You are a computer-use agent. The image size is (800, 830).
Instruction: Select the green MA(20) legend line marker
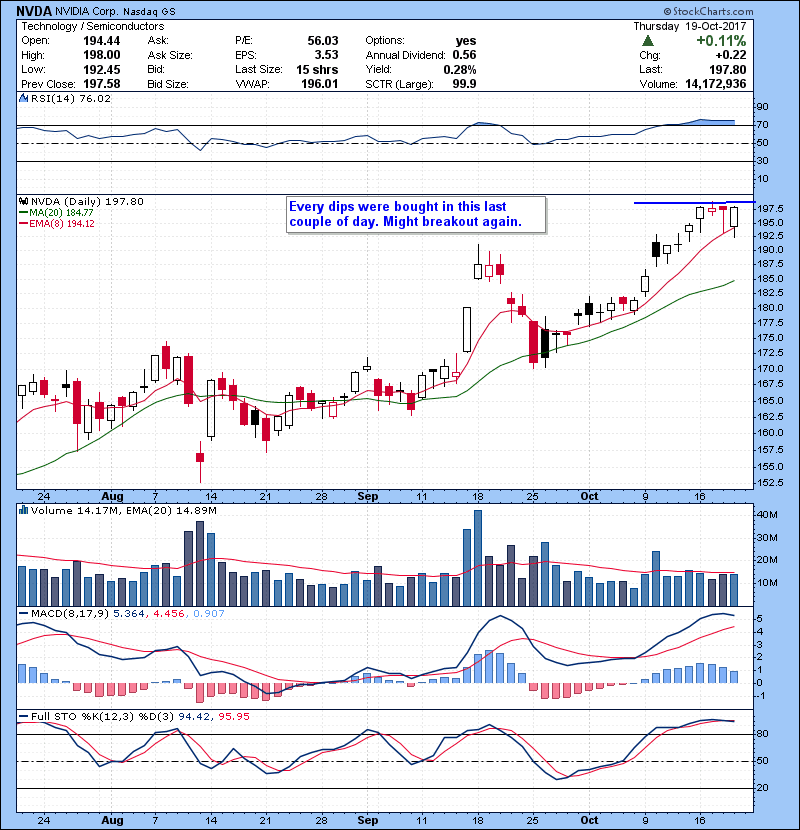[x=22, y=212]
